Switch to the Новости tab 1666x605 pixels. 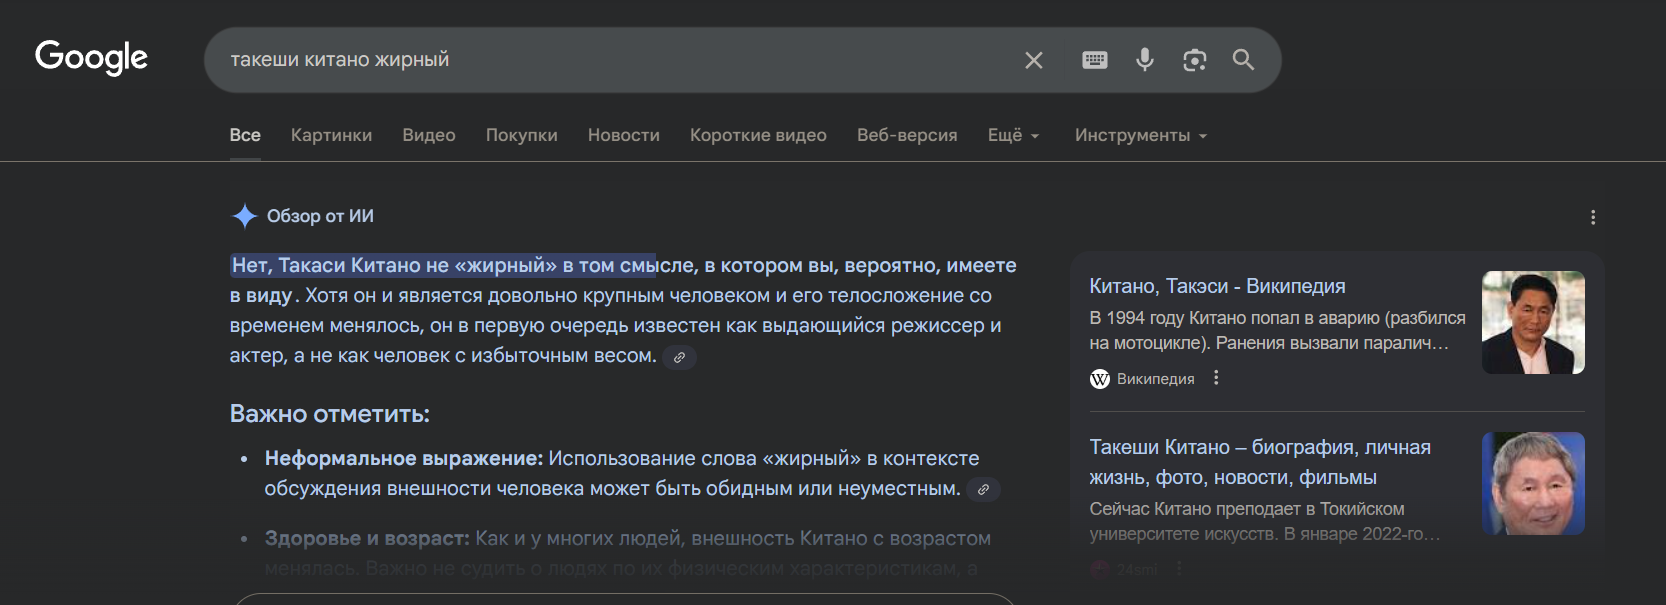pos(623,136)
